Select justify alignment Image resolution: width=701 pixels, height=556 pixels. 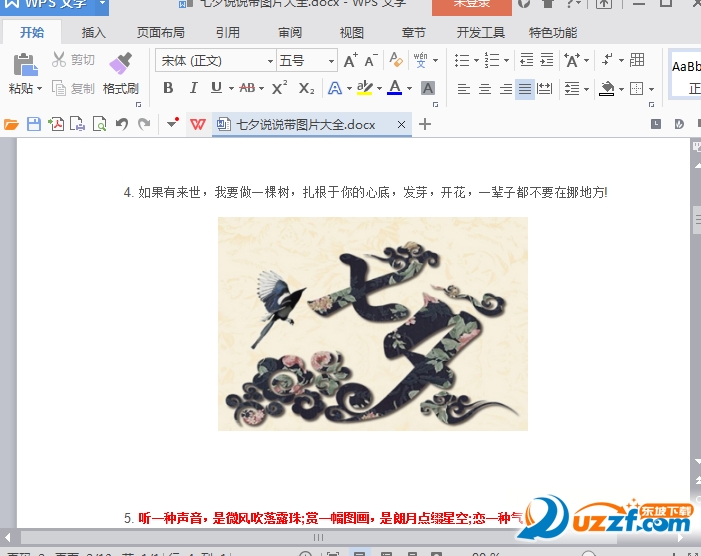(x=525, y=89)
